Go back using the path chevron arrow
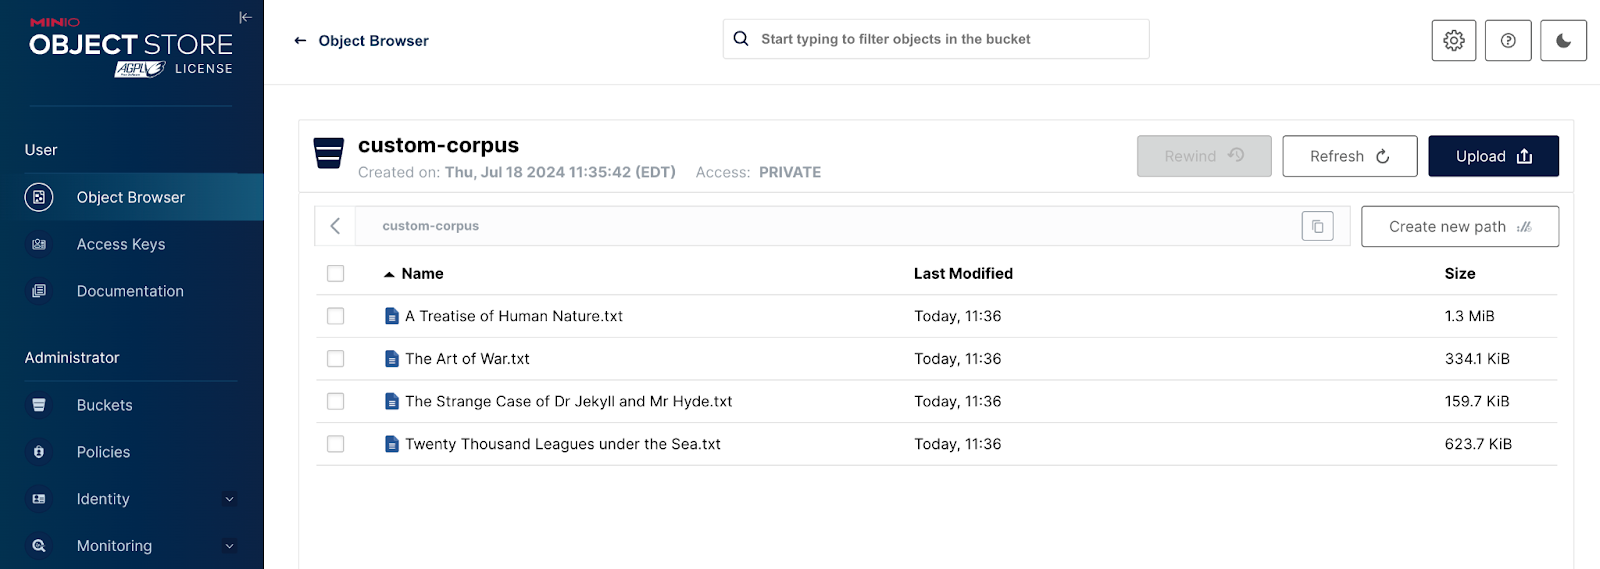Screen dimensions: 1600x569 click(x=335, y=226)
